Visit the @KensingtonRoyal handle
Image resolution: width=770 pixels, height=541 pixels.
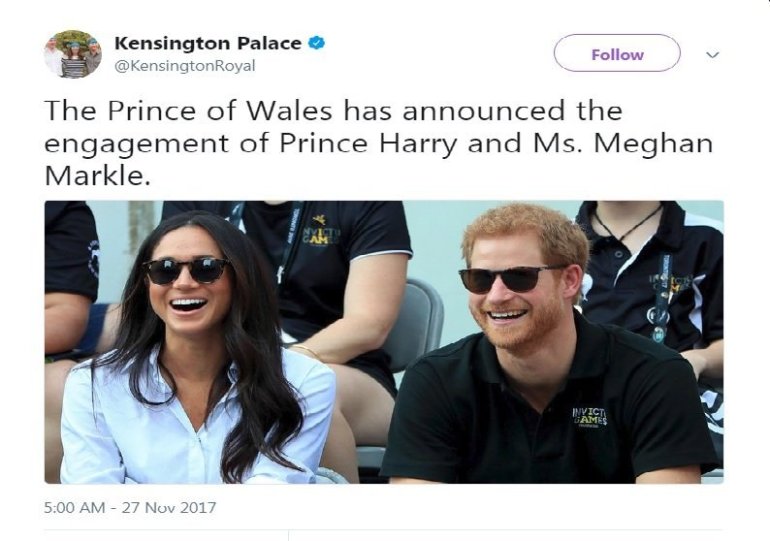pos(185,66)
